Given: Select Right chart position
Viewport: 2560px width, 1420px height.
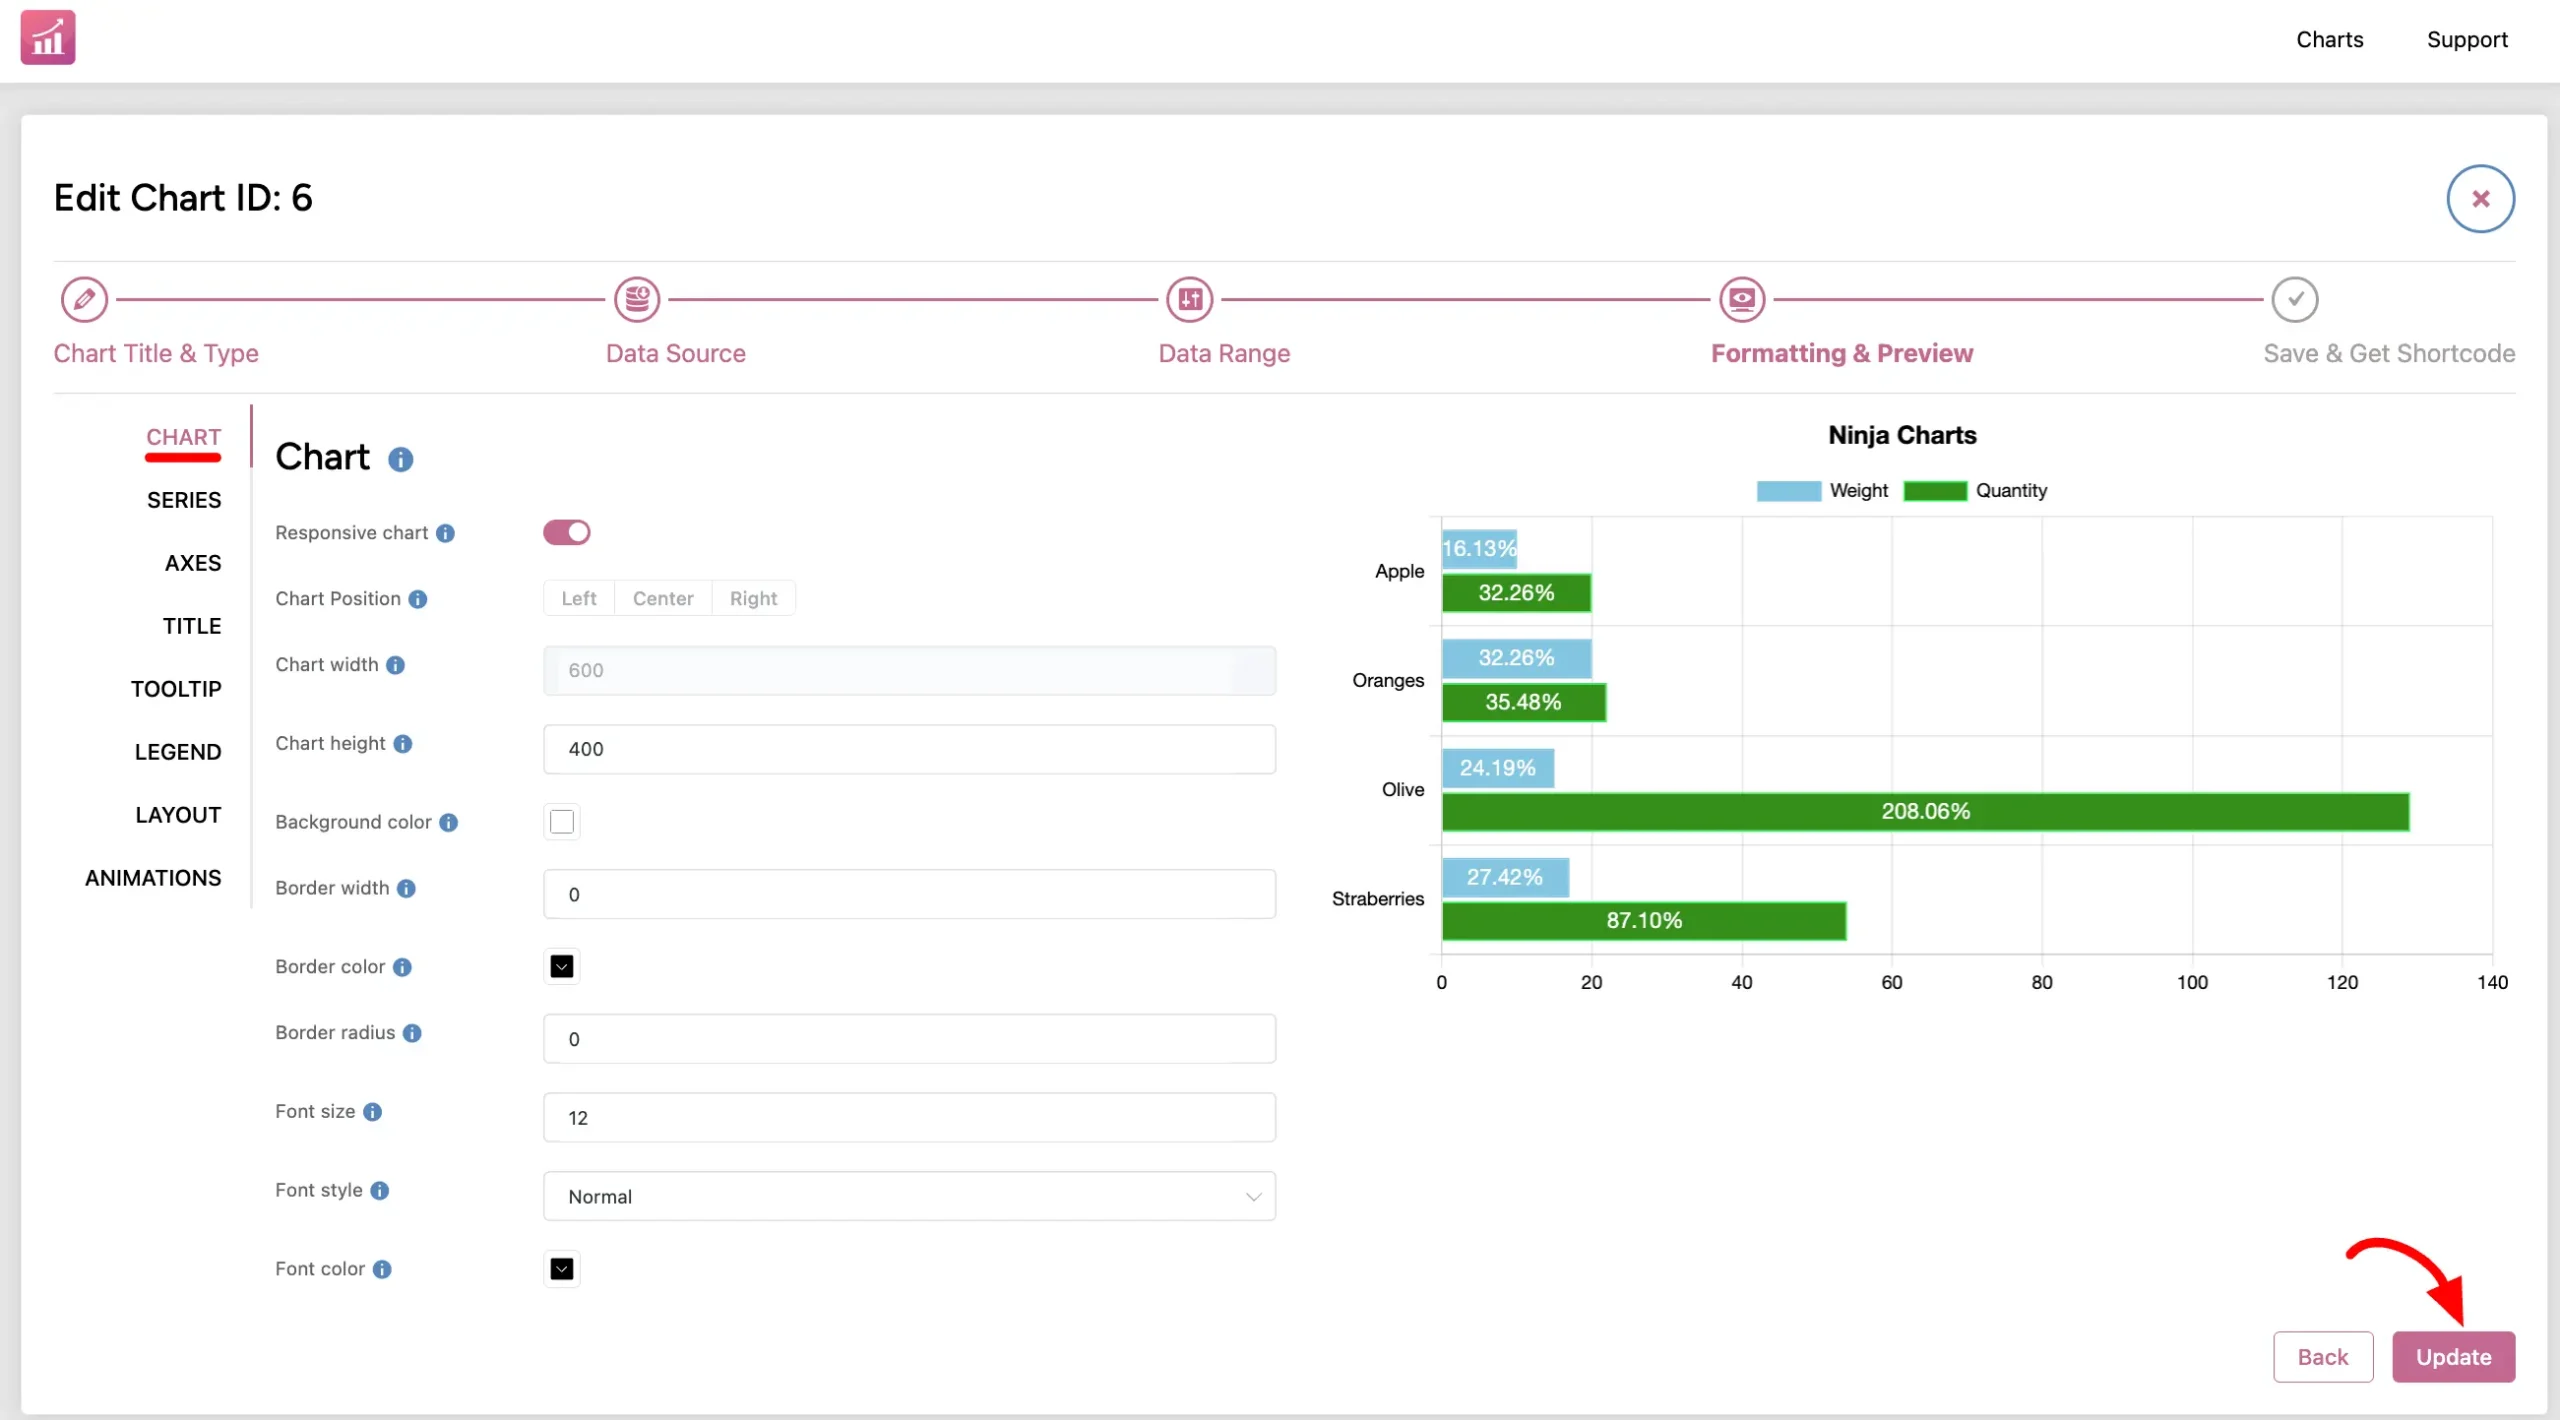Looking at the screenshot, I should coord(753,598).
